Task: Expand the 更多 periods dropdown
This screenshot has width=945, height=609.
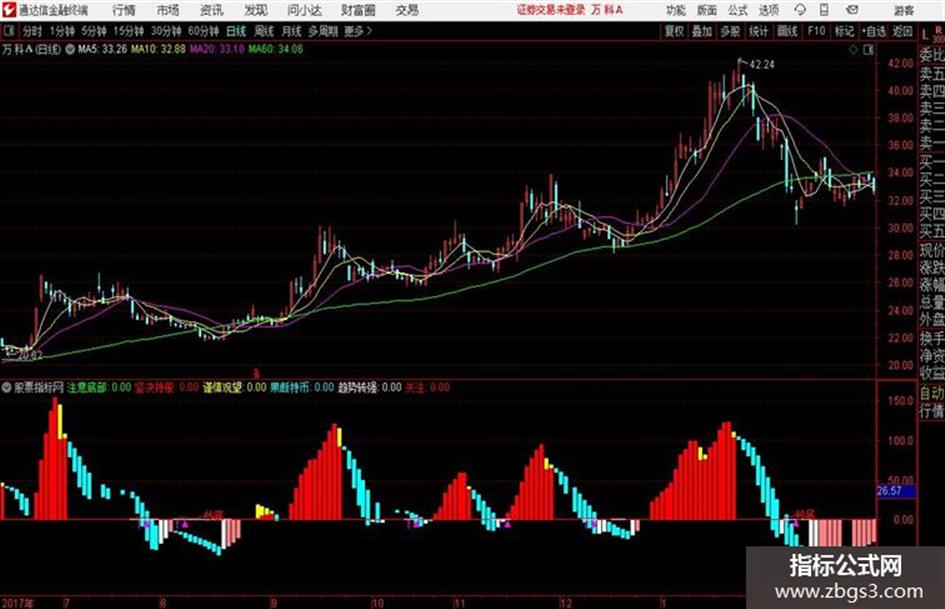Action: (x=358, y=31)
